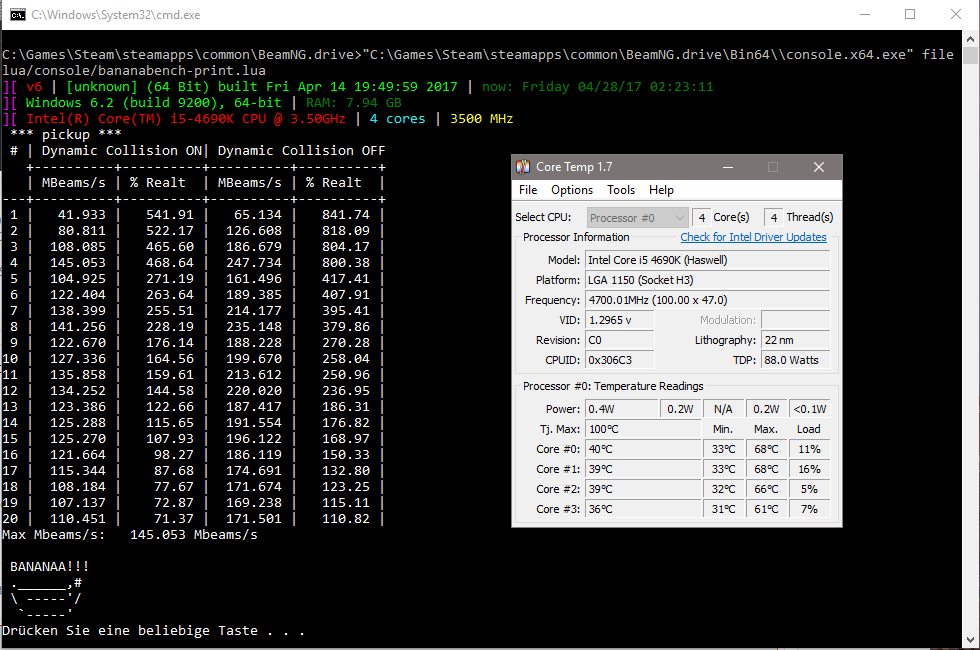Click the cores count field showing 4
Image resolution: width=980 pixels, height=650 pixels.
[701, 218]
